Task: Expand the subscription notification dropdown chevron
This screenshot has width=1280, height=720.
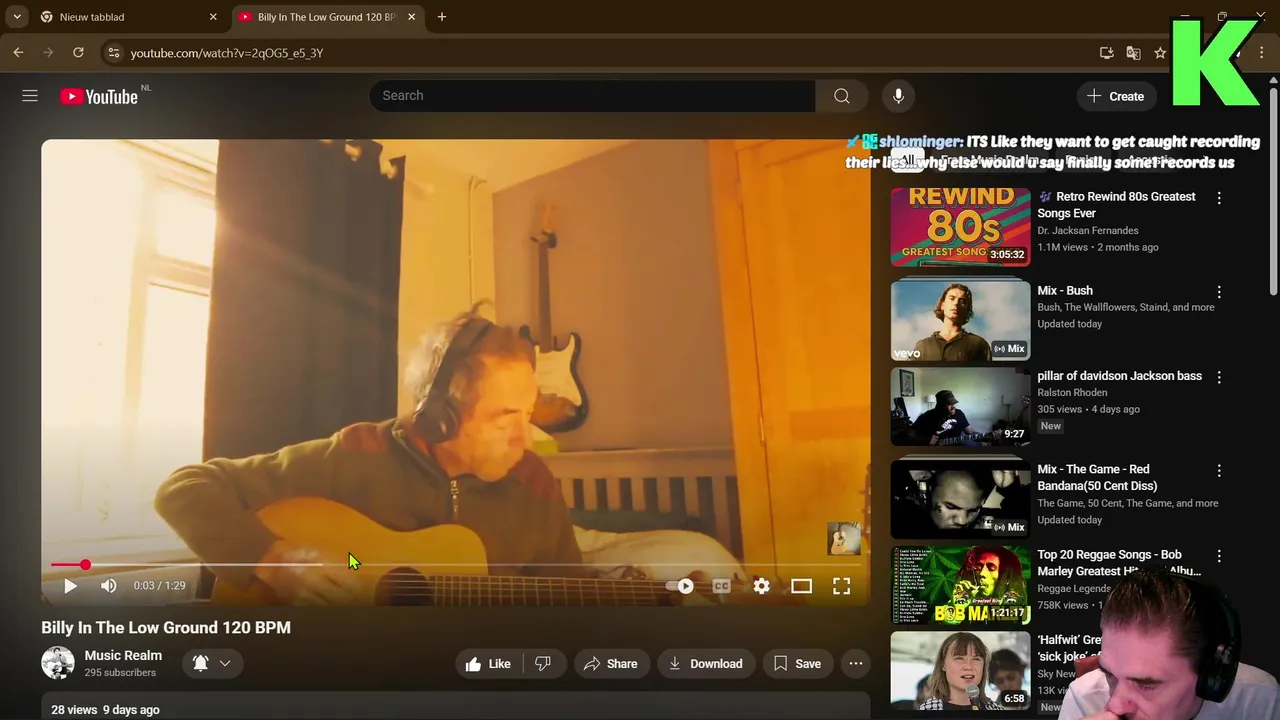Action: 225,663
